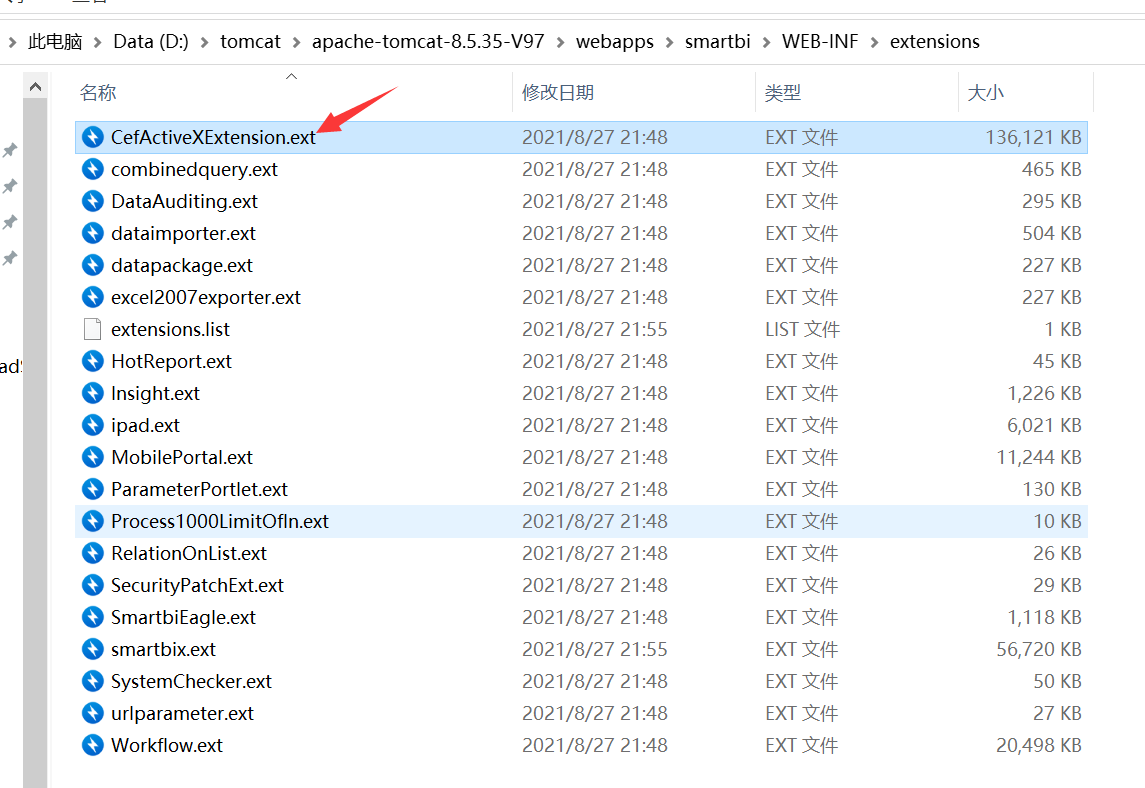This screenshot has width=1145, height=788.
Task: Click the Process1000LimitOfIn.ext file icon
Action: [x=93, y=521]
